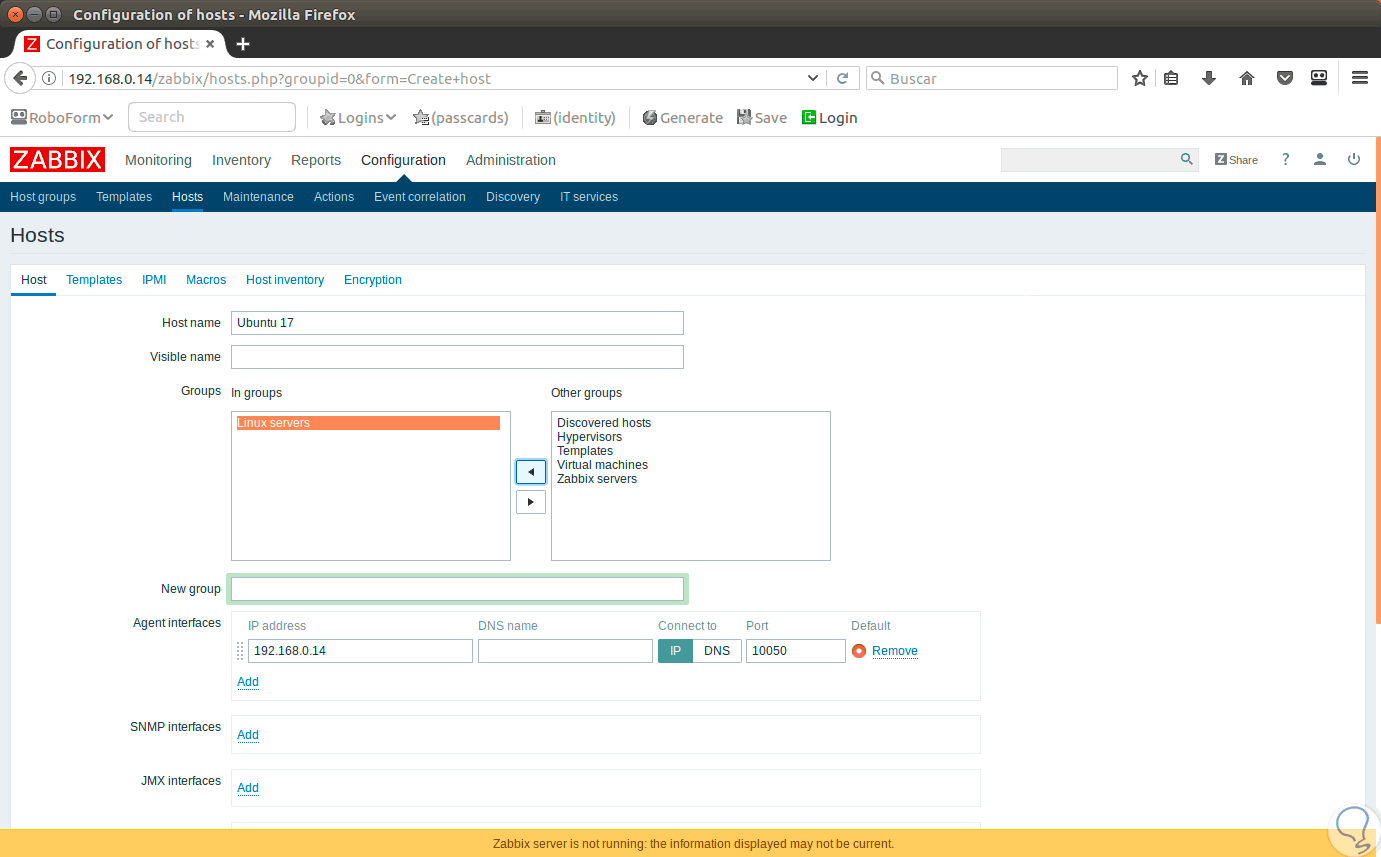Viewport: 1381px width, 857px height.
Task: Click RoboForm Generate password button
Action: point(682,118)
